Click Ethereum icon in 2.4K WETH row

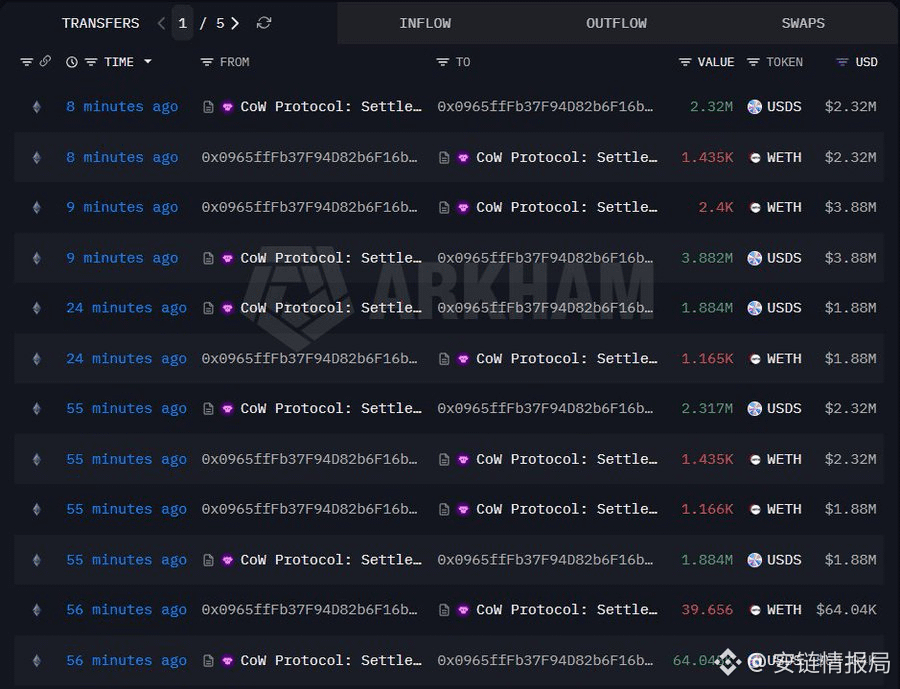click(37, 207)
